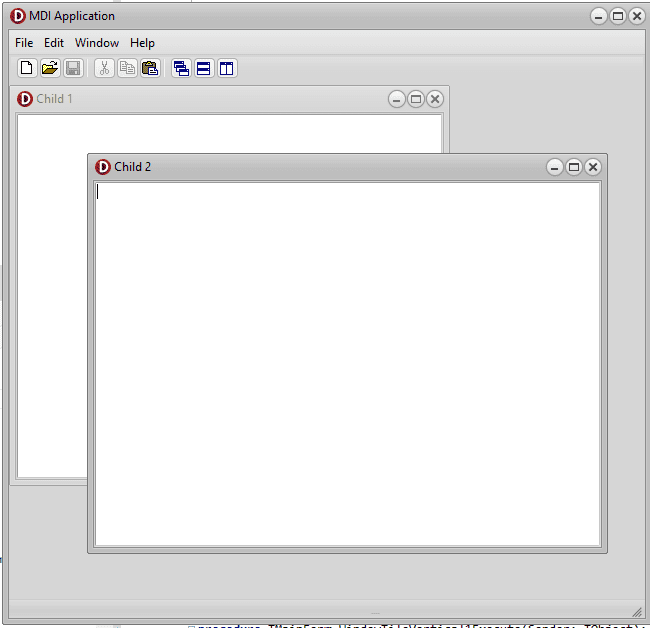Cascade windows using the toolbar icon
The width and height of the screenshot is (650, 628).
coord(181,68)
